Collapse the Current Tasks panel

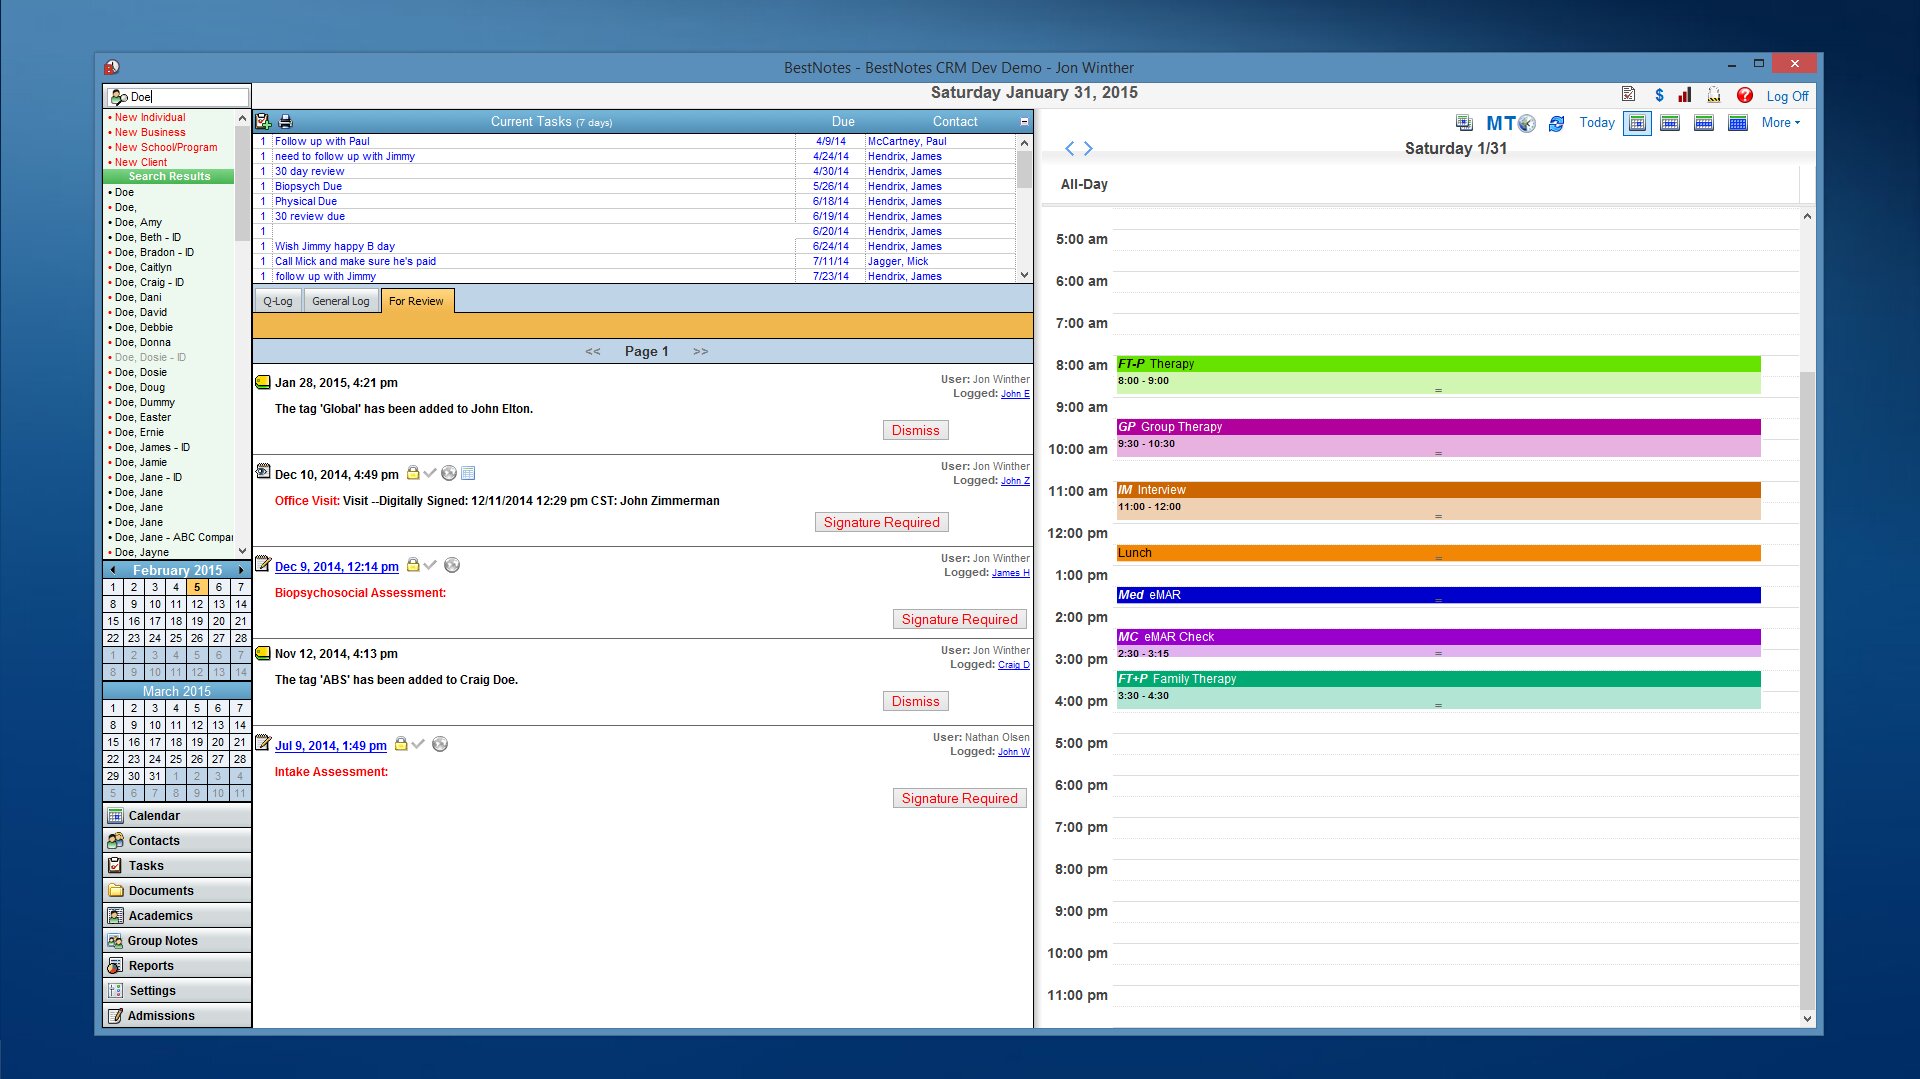pos(1024,122)
